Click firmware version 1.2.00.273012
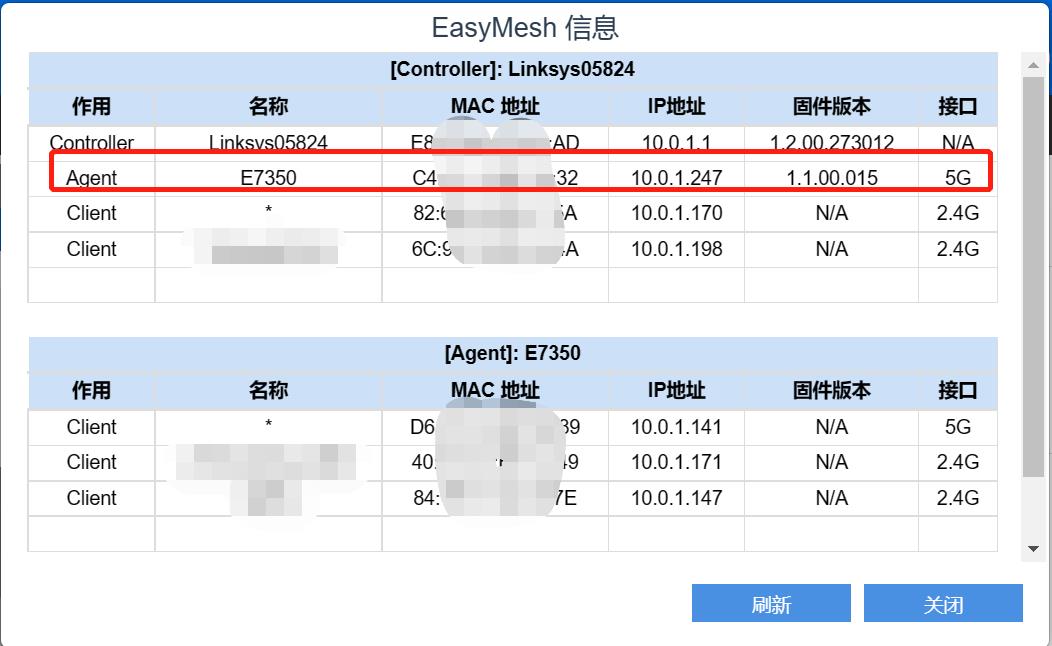Image resolution: width=1052 pixels, height=646 pixels. pyautogui.click(x=831, y=143)
